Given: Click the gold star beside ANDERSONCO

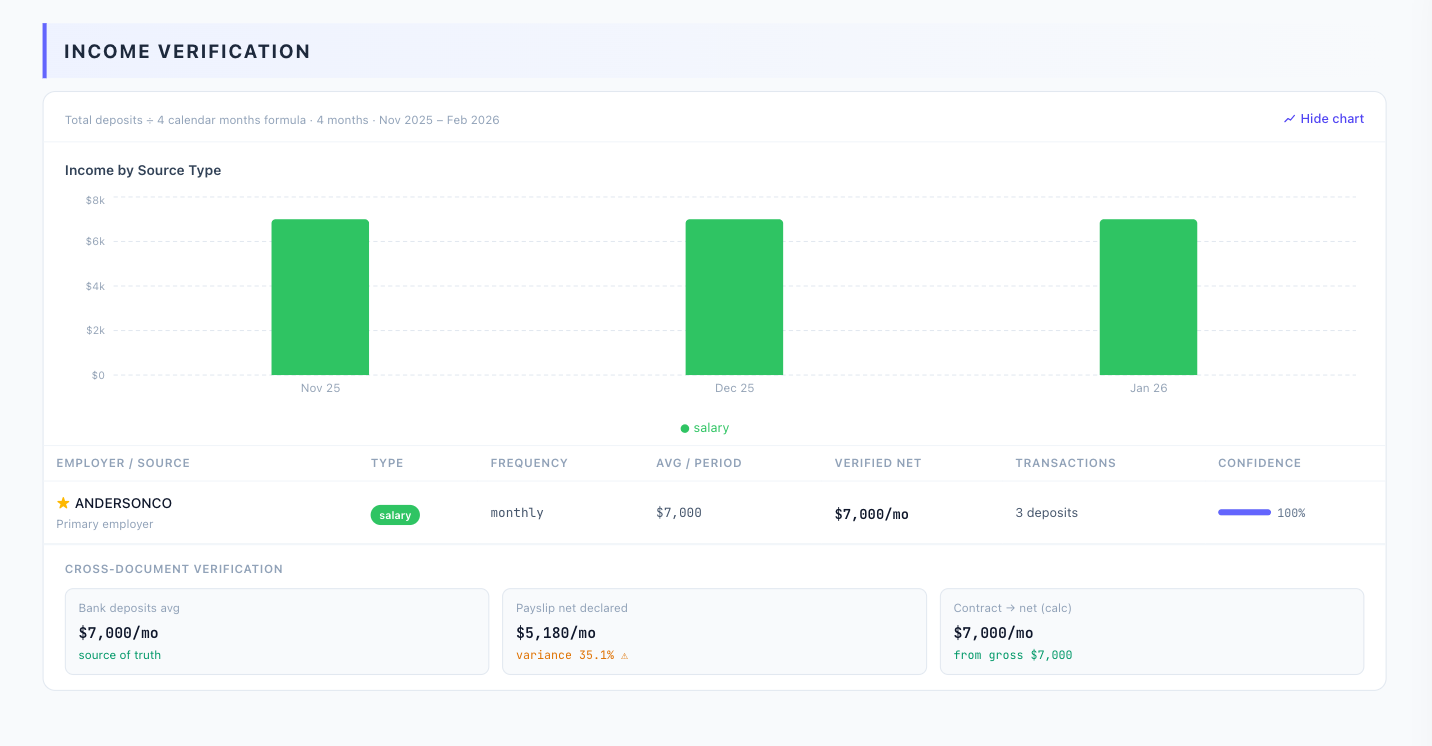Looking at the screenshot, I should (x=63, y=503).
